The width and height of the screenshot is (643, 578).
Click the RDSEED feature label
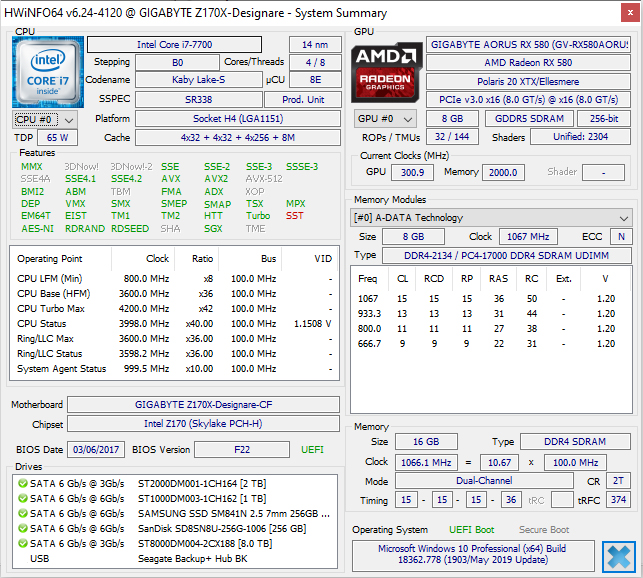coord(130,228)
